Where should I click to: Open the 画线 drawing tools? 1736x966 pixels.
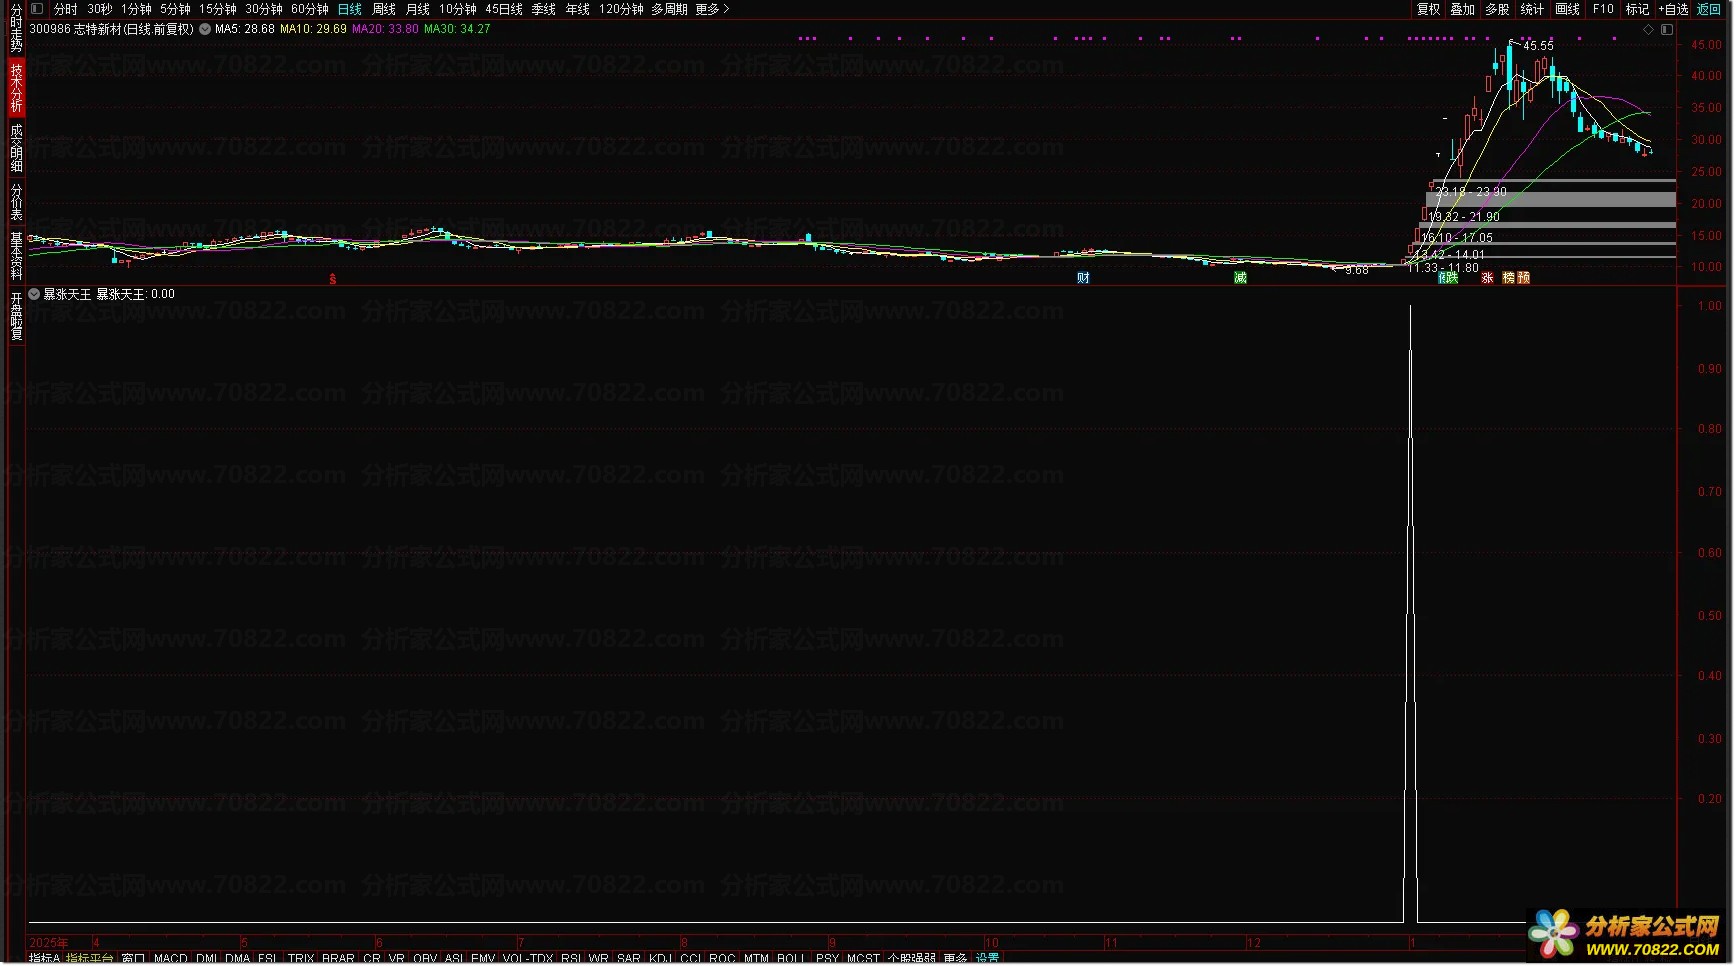(1567, 9)
